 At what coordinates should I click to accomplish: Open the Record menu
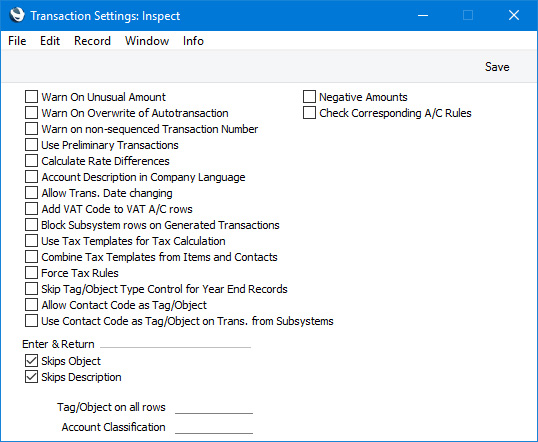(92, 41)
